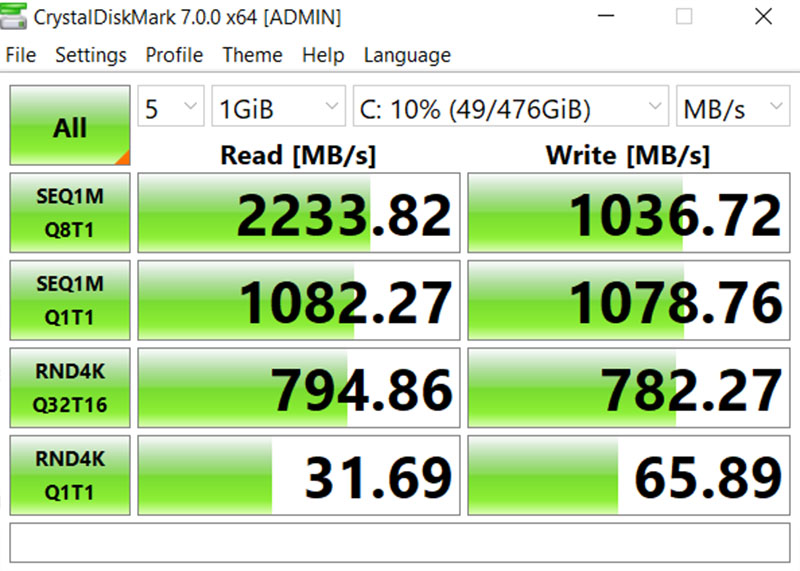Click the empty comment field at bottom
This screenshot has width=800, height=571.
coord(400,543)
